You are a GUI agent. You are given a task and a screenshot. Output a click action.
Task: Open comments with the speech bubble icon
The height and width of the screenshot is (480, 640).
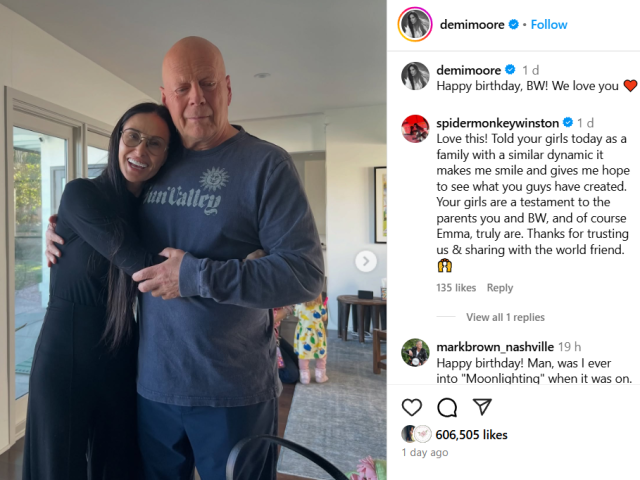[447, 407]
